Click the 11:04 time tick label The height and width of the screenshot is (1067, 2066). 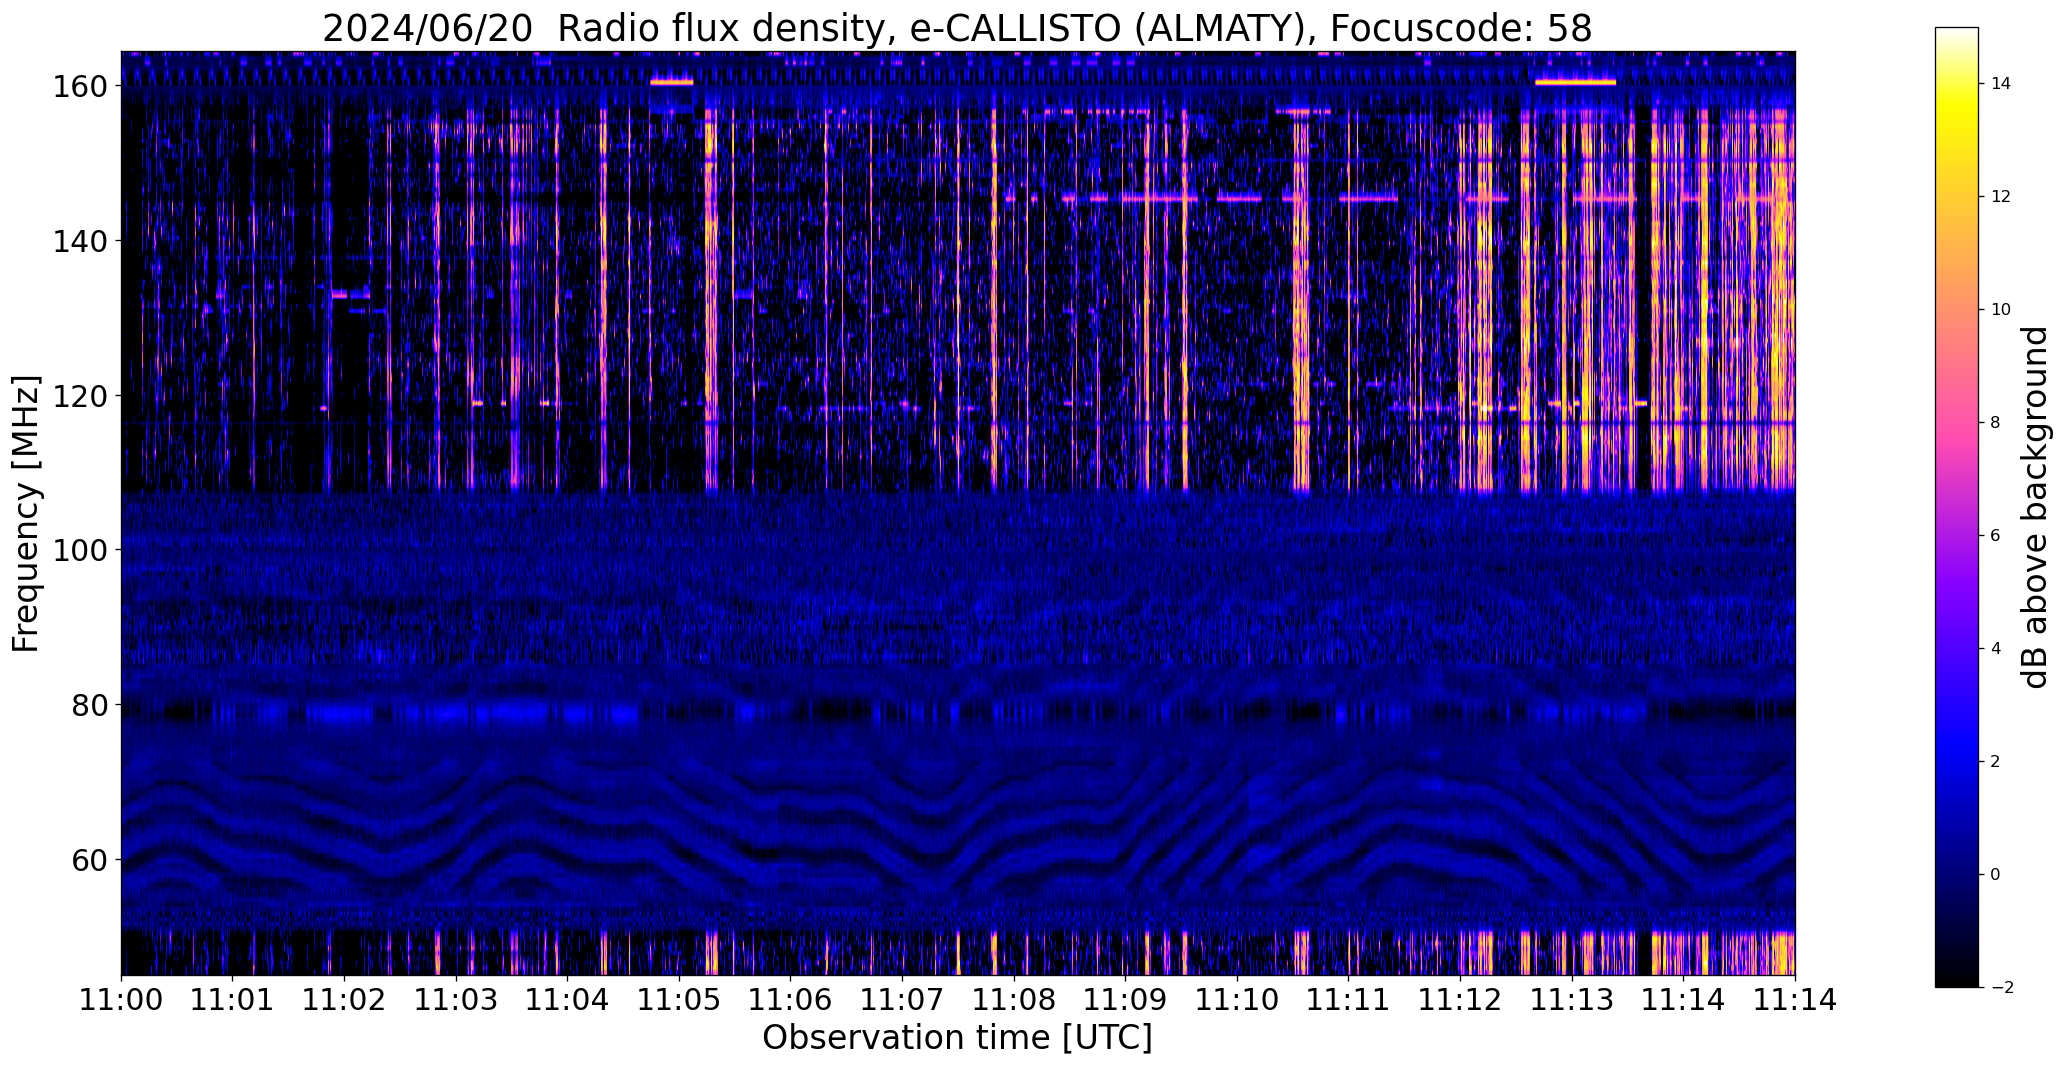568,1000
